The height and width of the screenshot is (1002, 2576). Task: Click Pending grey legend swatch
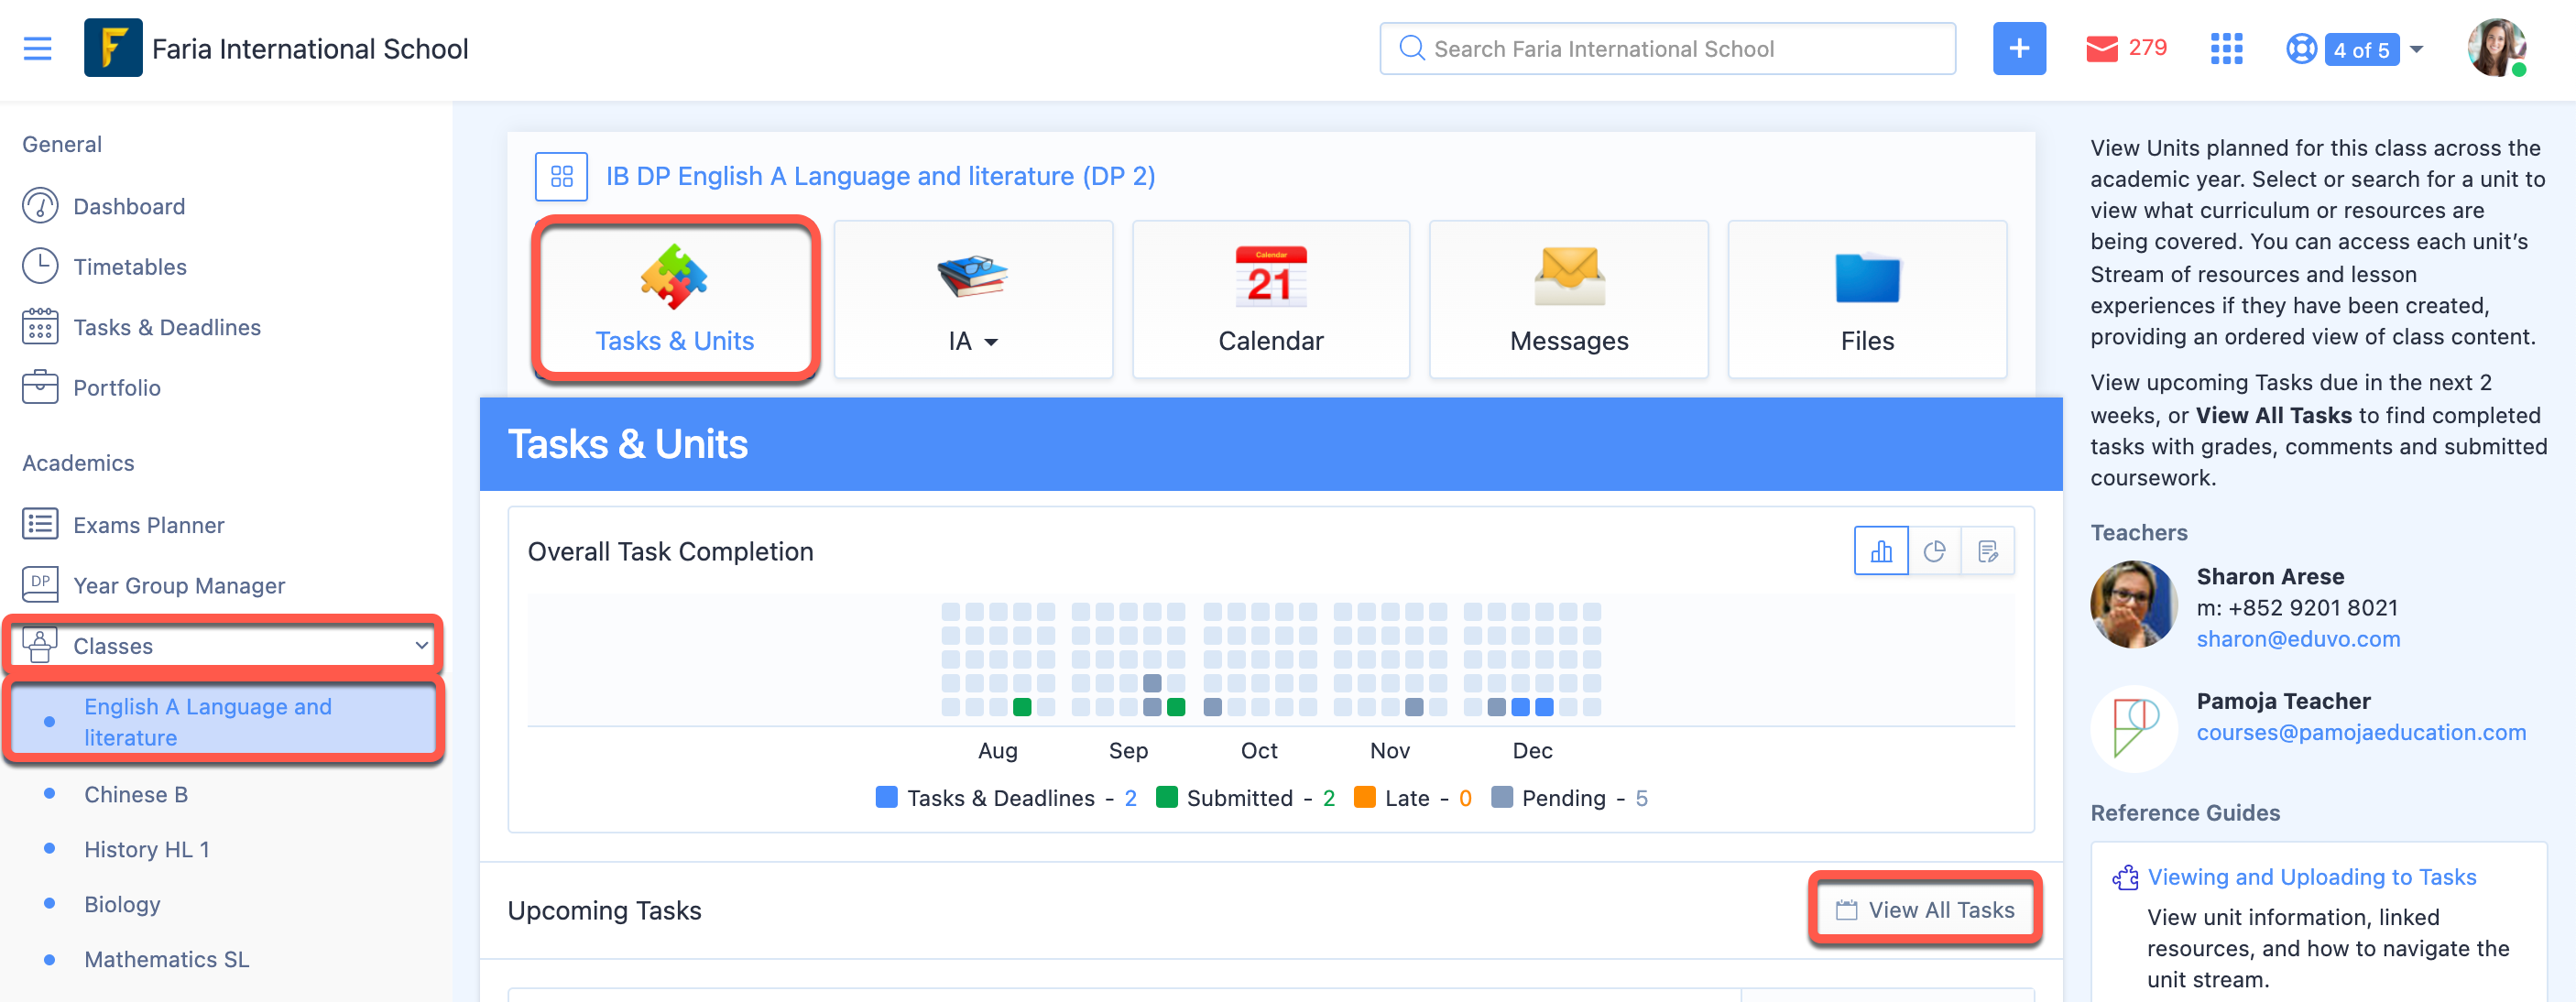point(1501,797)
